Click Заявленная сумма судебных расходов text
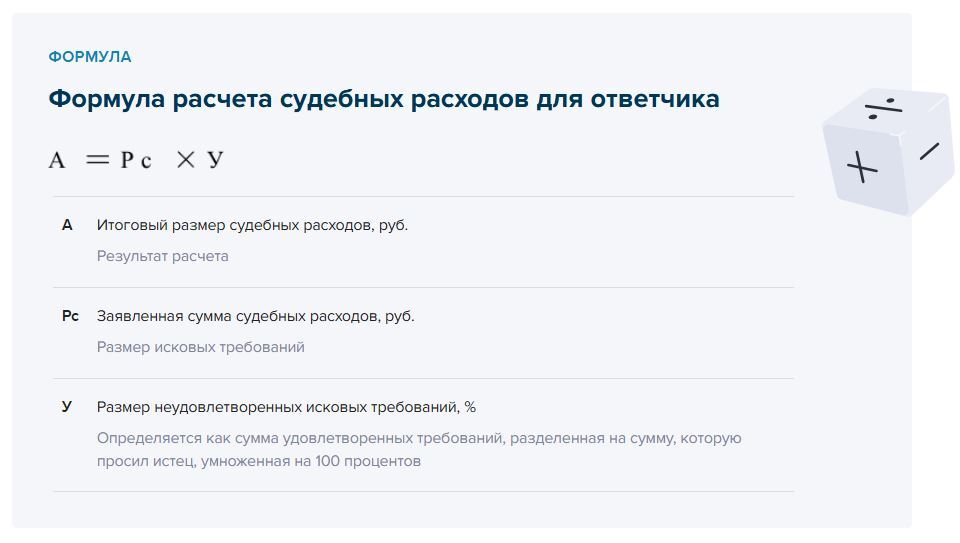The width and height of the screenshot is (960, 543). 255,316
